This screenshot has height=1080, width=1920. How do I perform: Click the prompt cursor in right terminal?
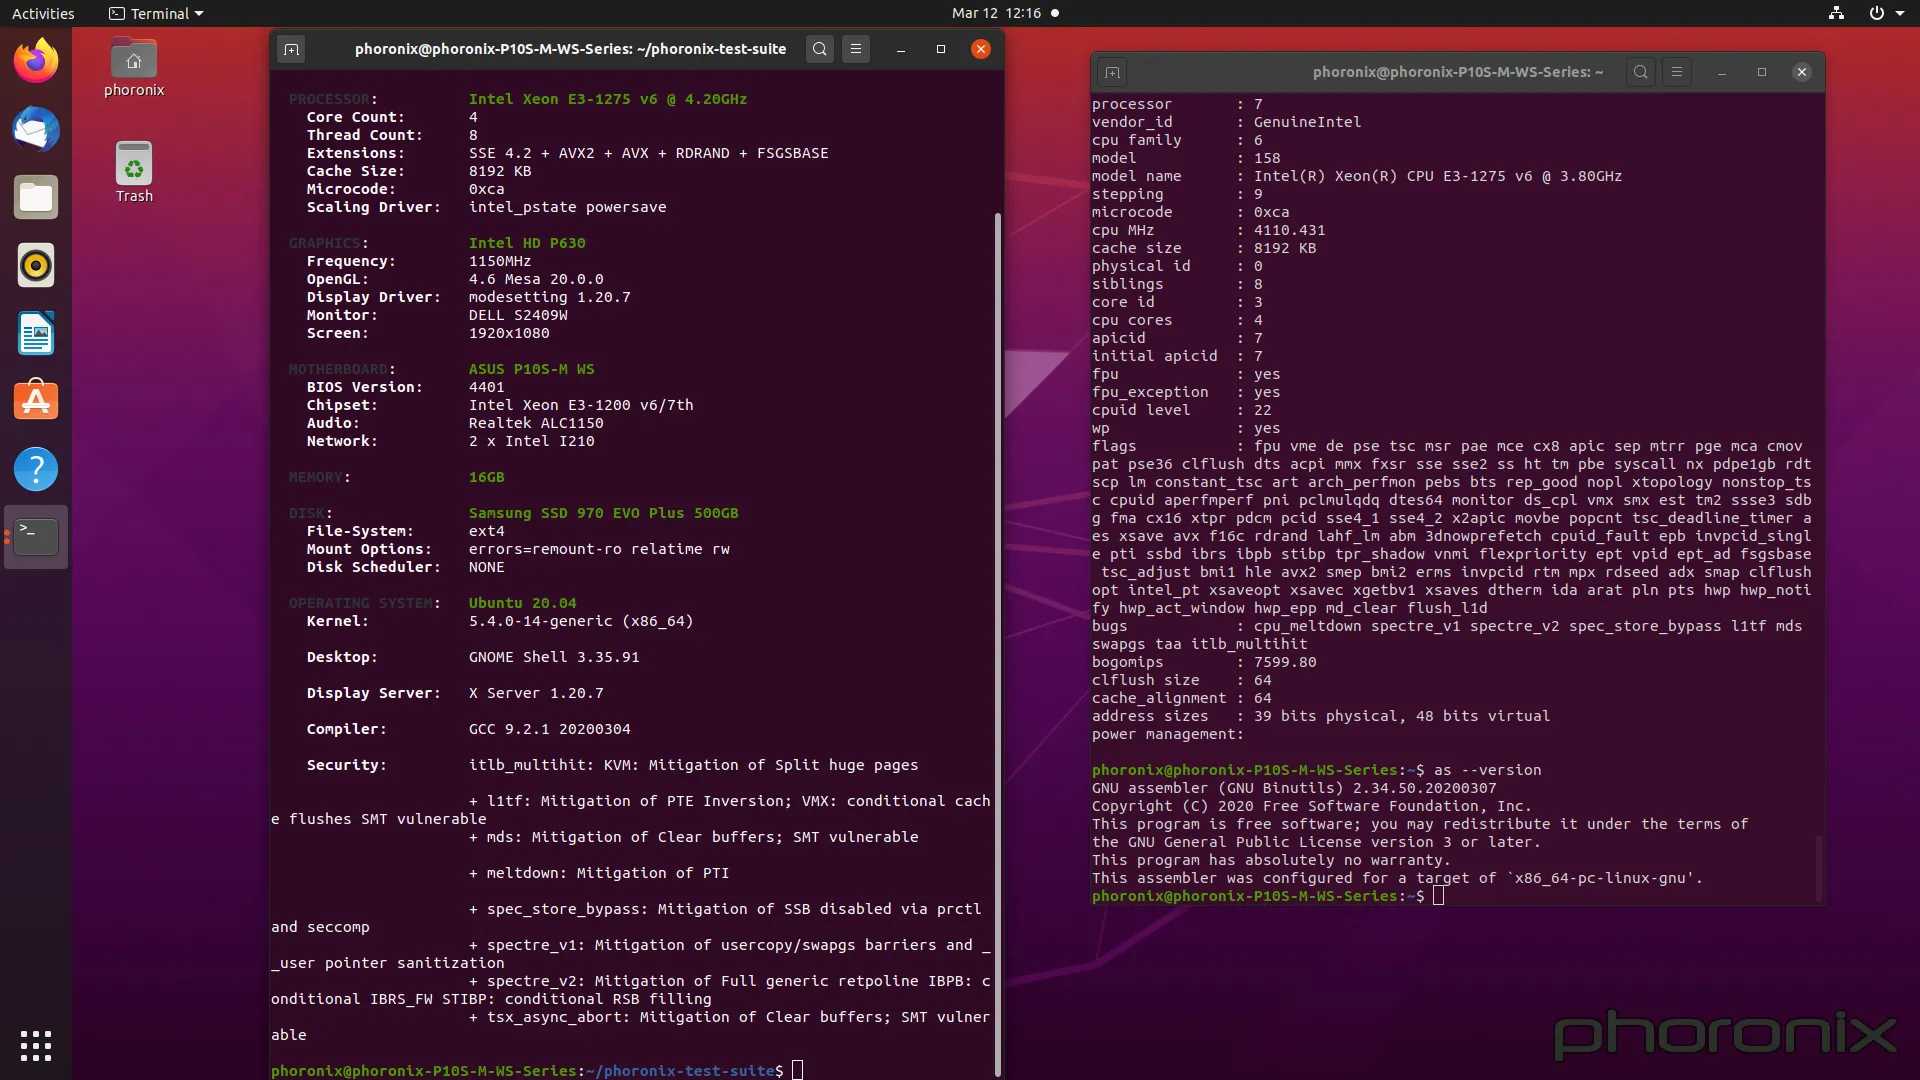coord(1438,896)
